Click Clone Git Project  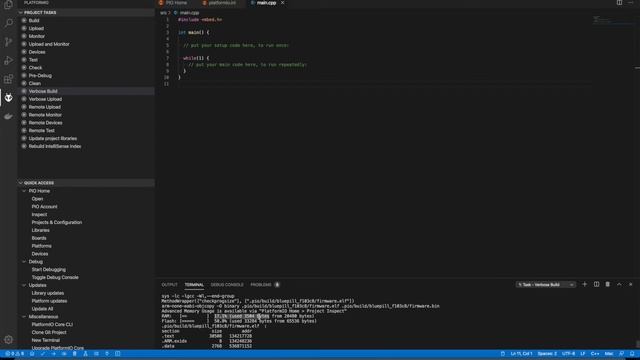(x=49, y=332)
